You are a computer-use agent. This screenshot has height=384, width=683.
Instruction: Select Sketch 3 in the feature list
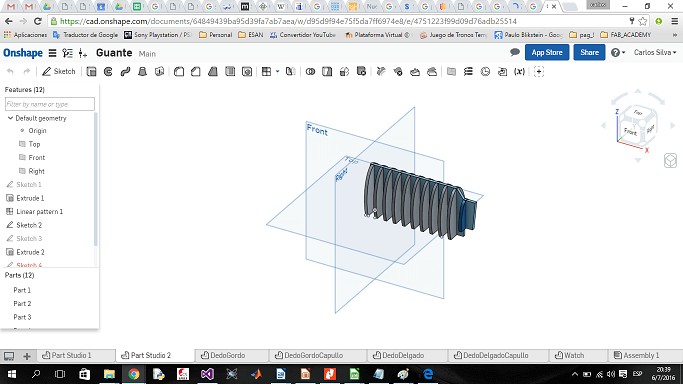click(29, 239)
